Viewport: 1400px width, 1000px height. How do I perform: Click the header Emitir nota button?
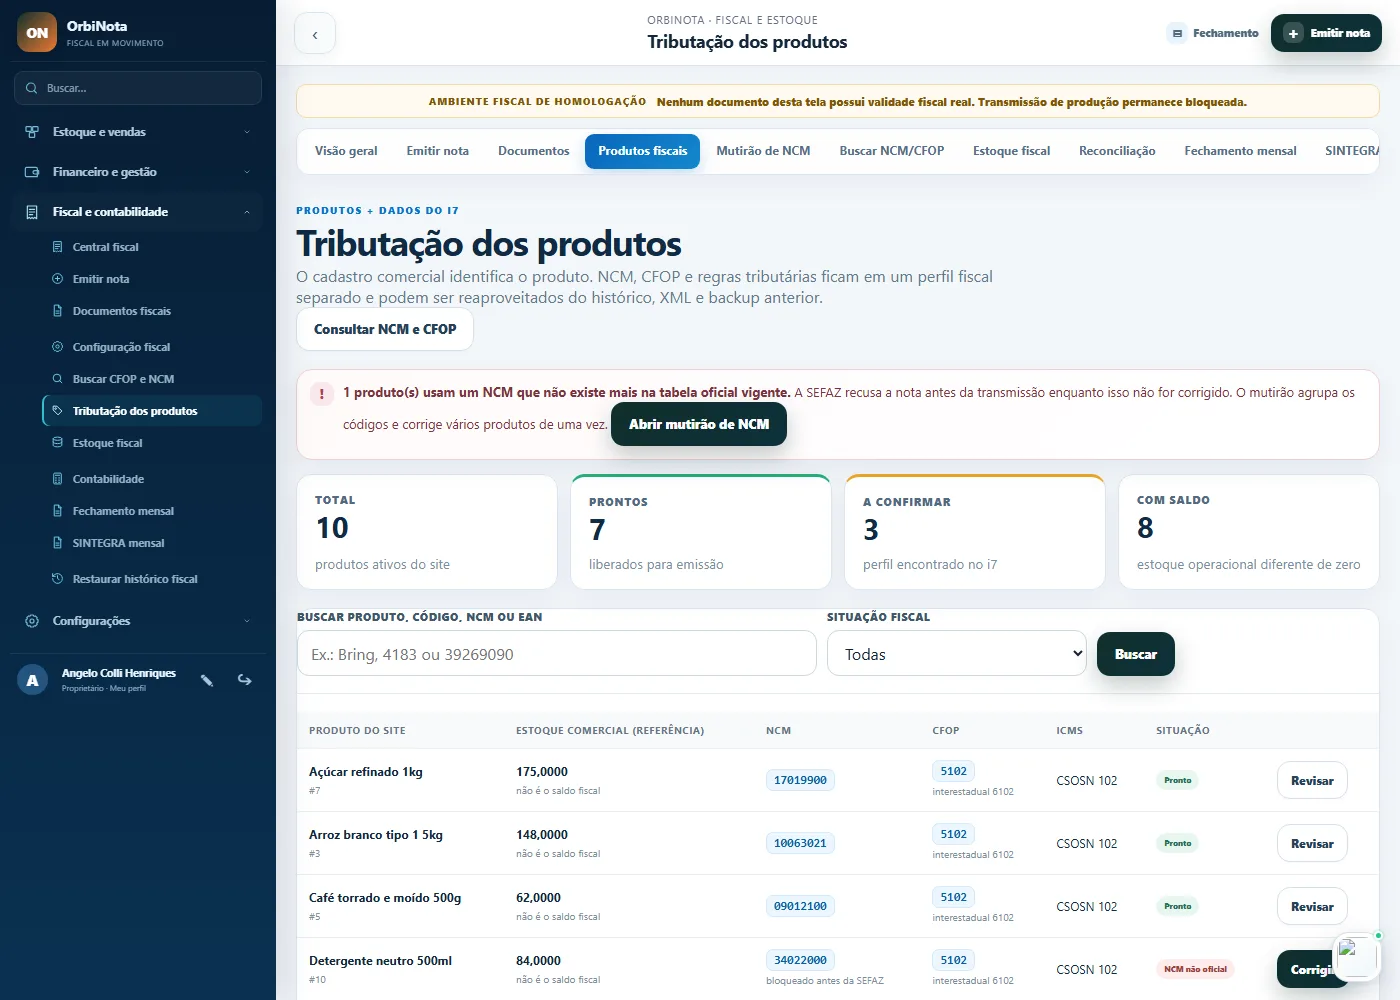[x=1326, y=33]
